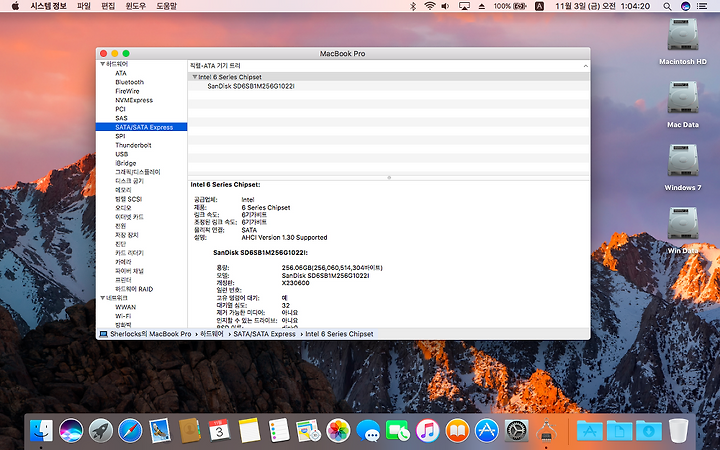Open Calendar icon showing 3
Screen dimensions: 720x450
pos(219,431)
